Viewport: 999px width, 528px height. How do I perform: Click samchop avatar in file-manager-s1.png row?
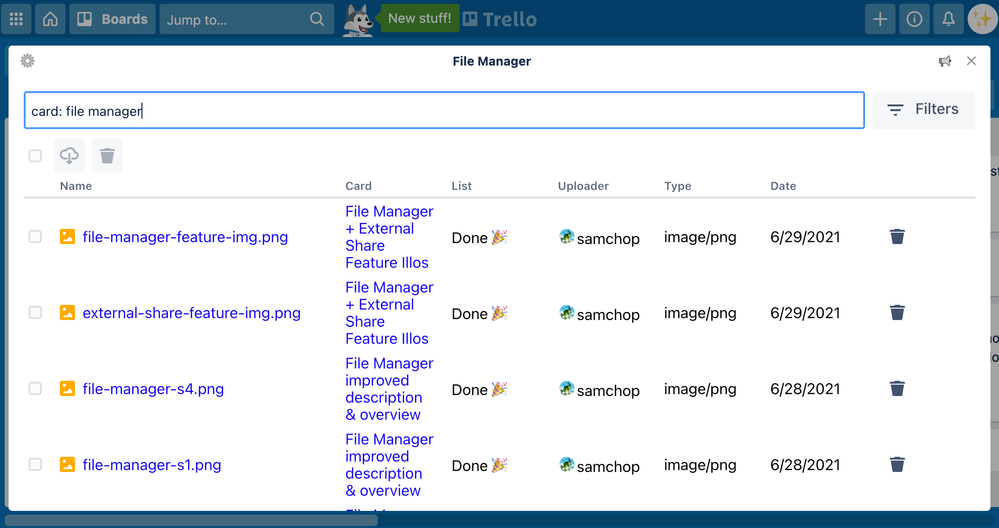[566, 464]
